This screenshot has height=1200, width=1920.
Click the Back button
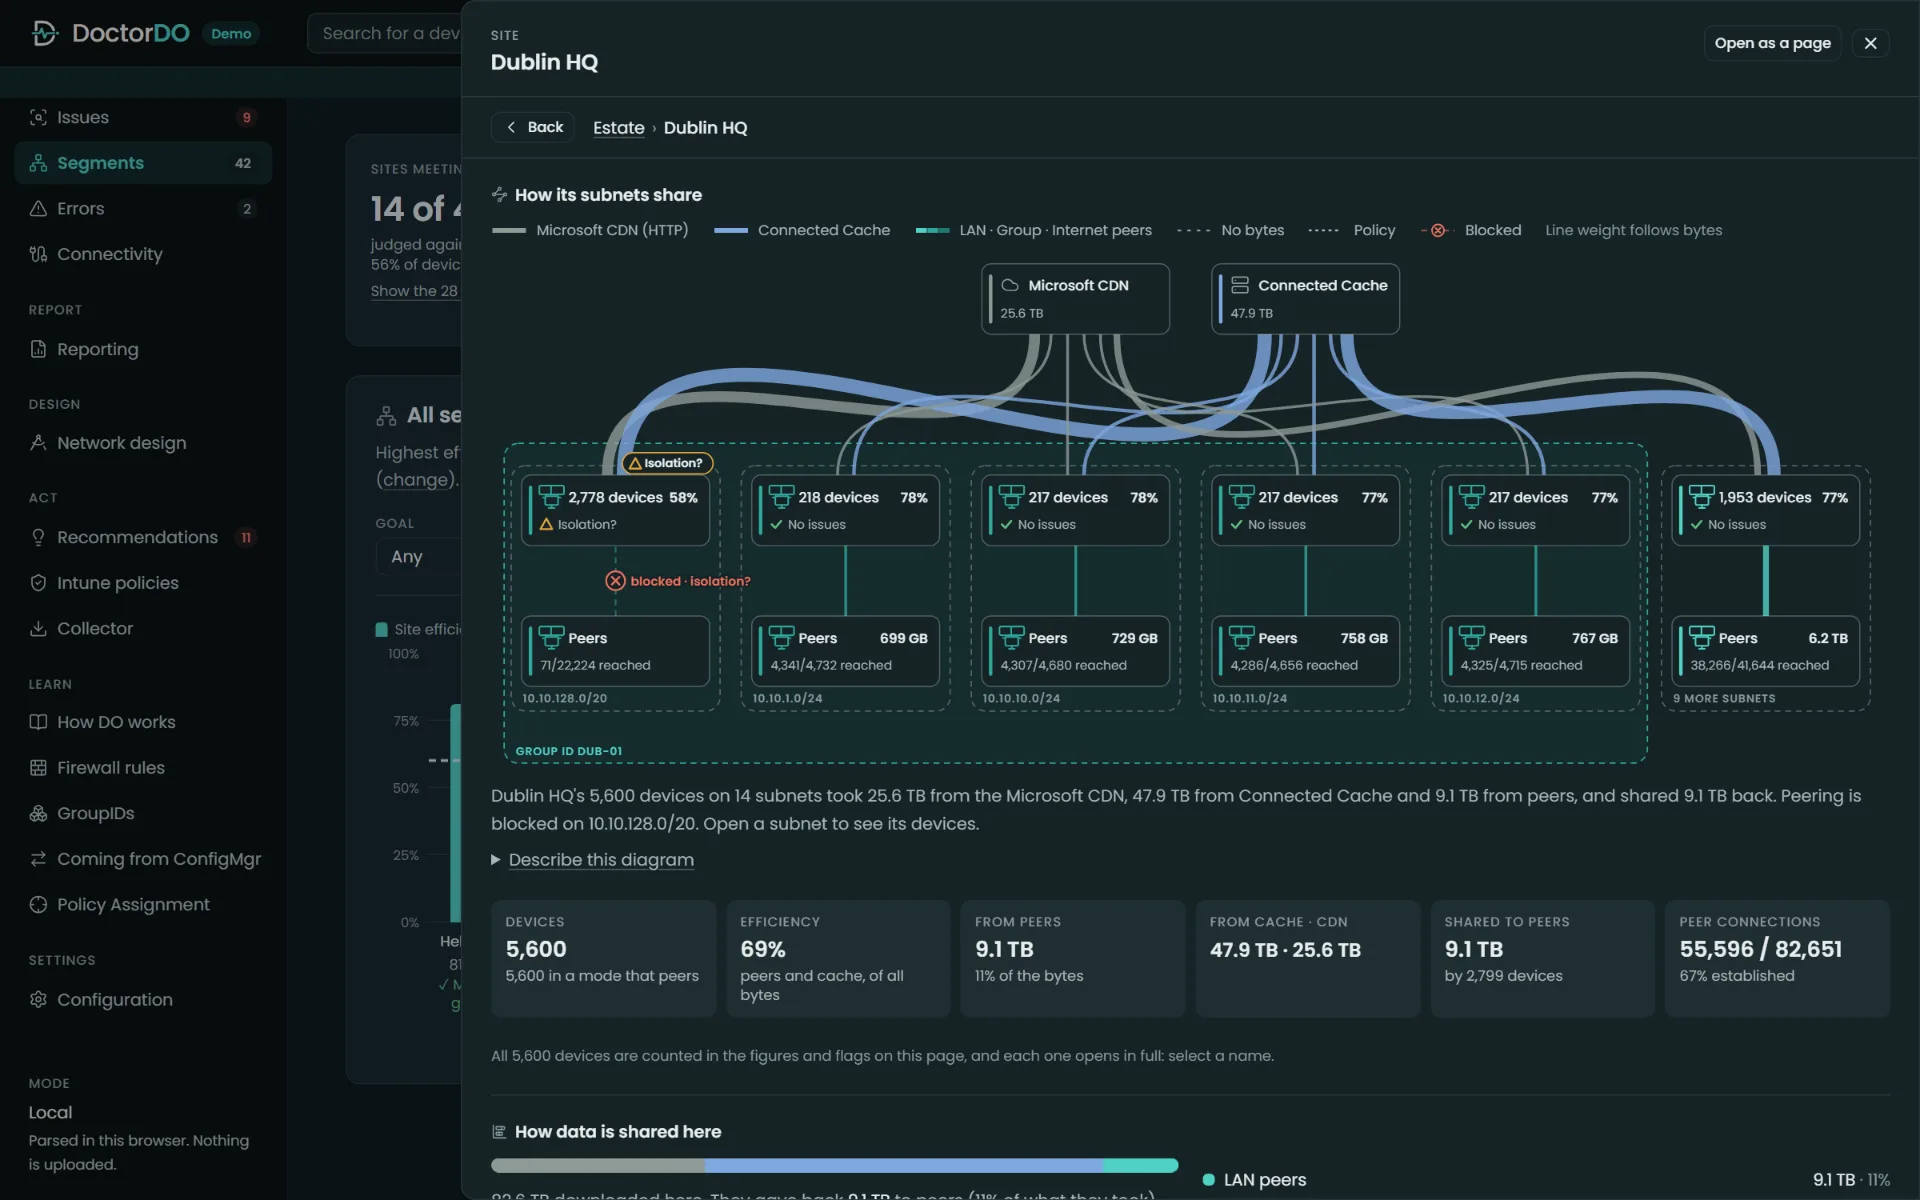tap(533, 127)
